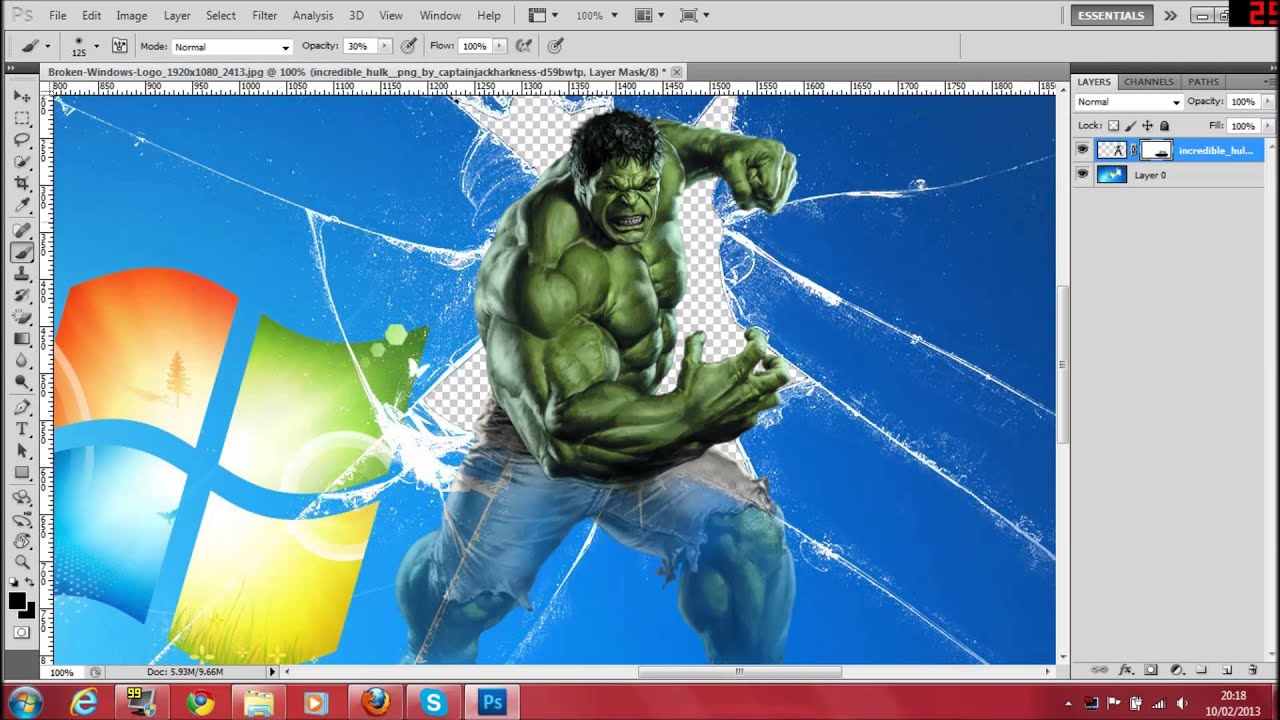Viewport: 1280px width, 720px height.
Task: Toggle Lock image pixels brush icon
Action: coord(1131,126)
